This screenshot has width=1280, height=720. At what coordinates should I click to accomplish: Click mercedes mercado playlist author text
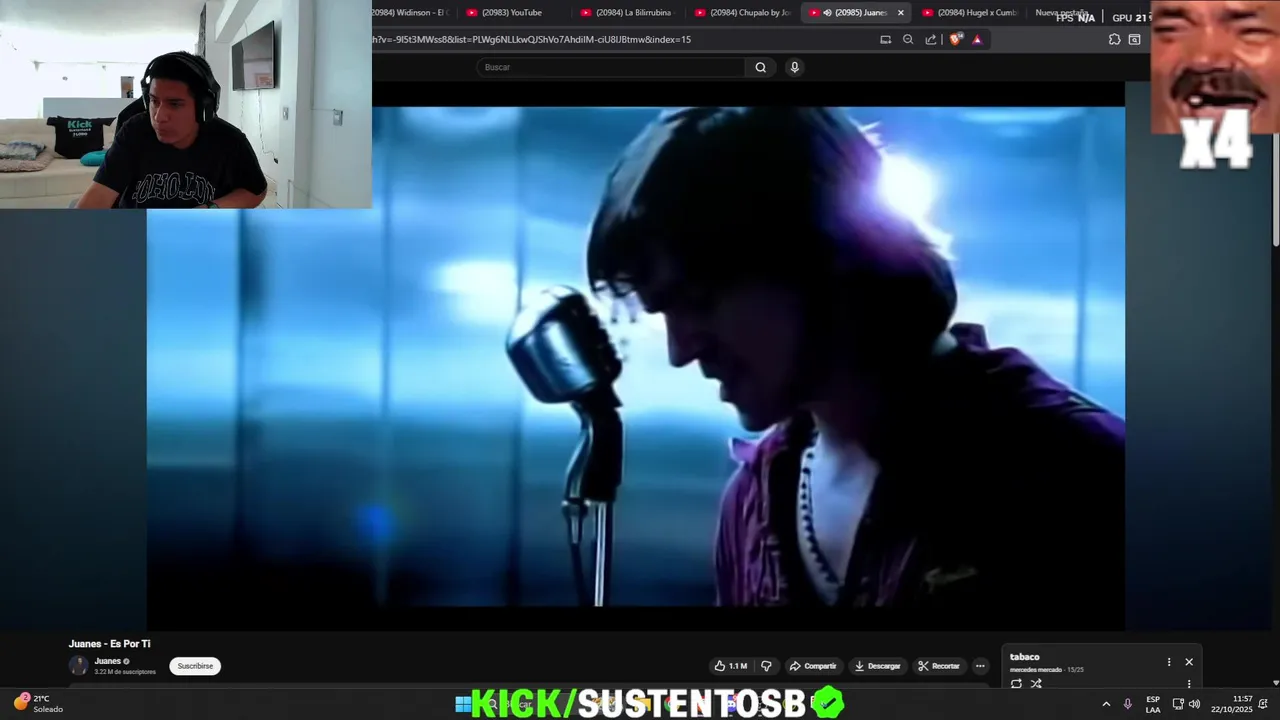pos(1035,670)
